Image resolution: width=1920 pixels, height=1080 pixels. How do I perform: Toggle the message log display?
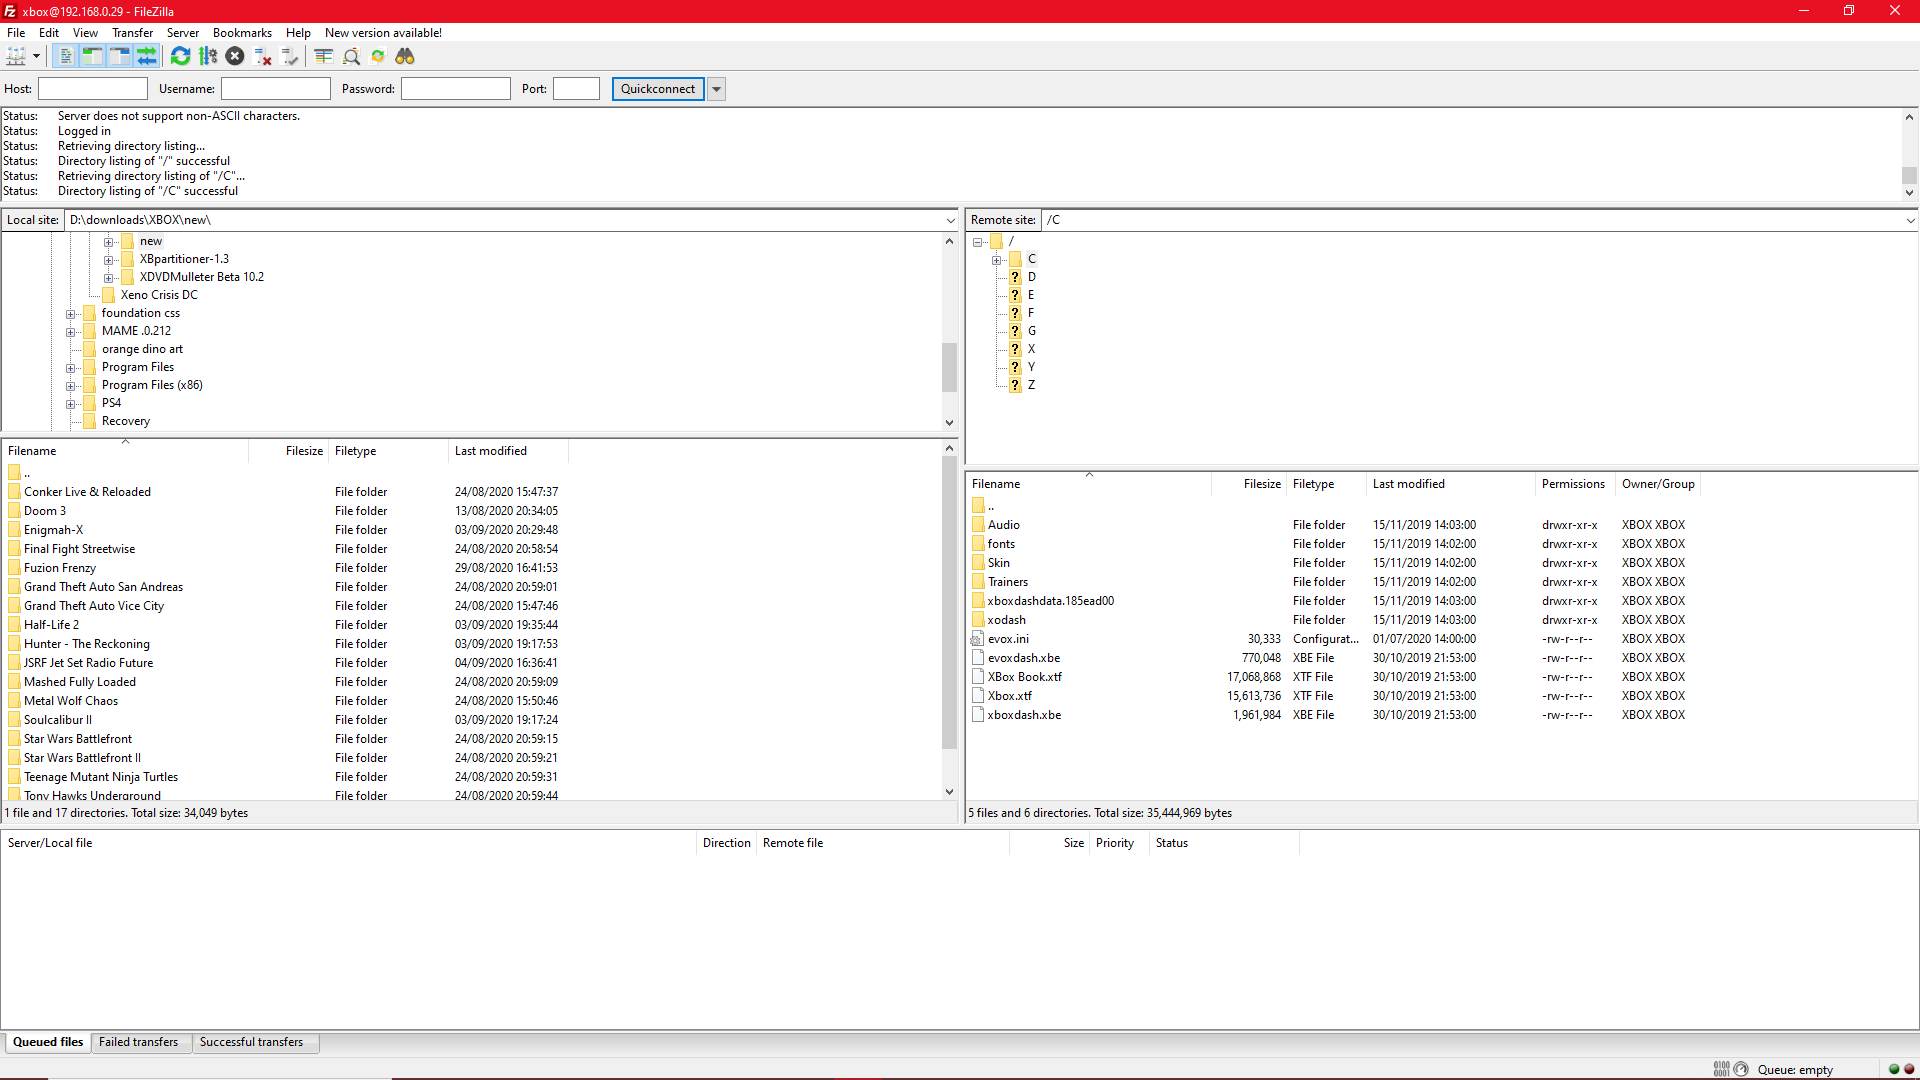pos(65,57)
